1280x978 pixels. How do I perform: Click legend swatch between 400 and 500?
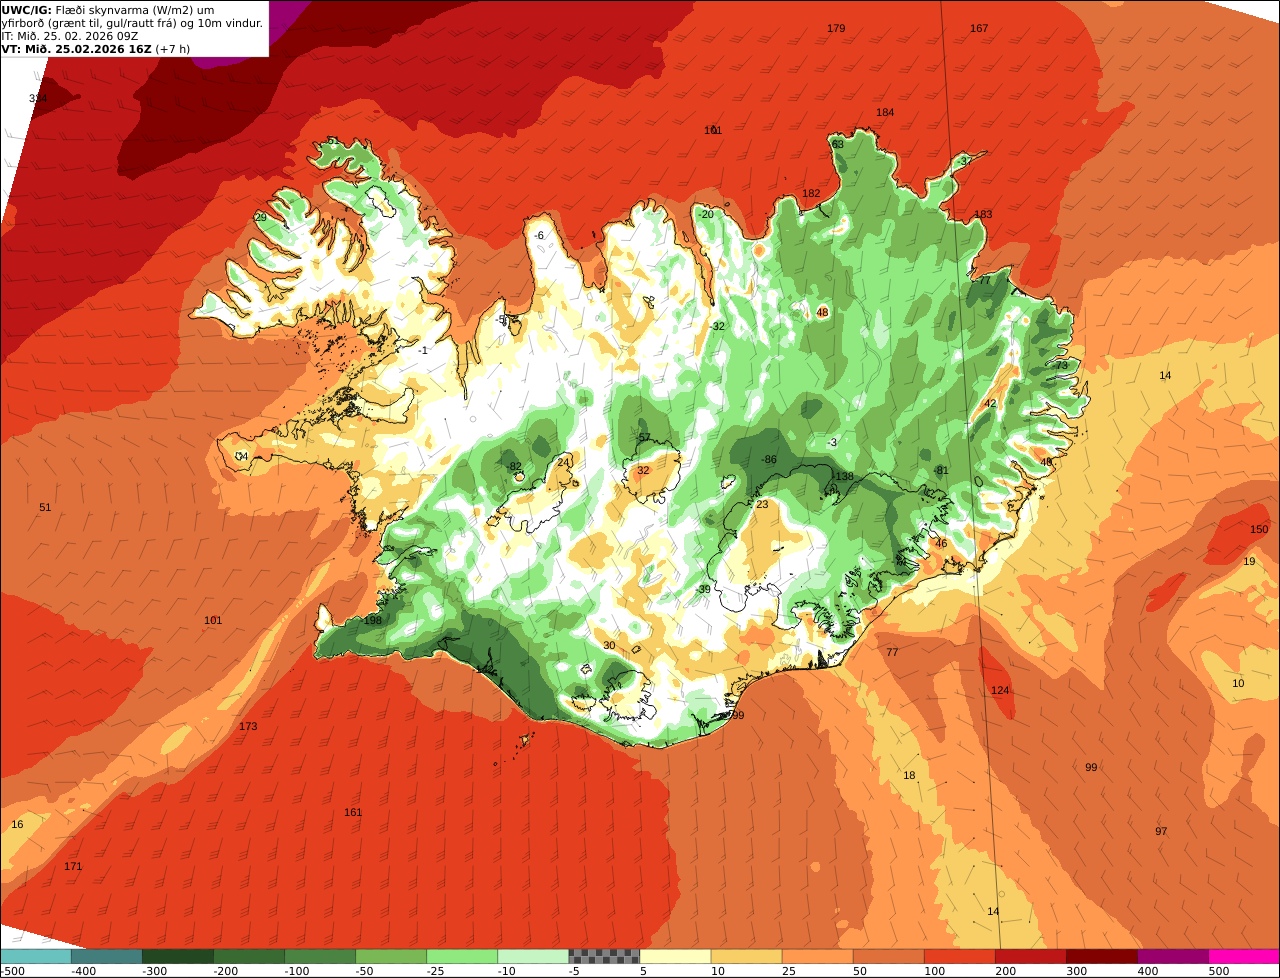pyautogui.click(x=1173, y=956)
